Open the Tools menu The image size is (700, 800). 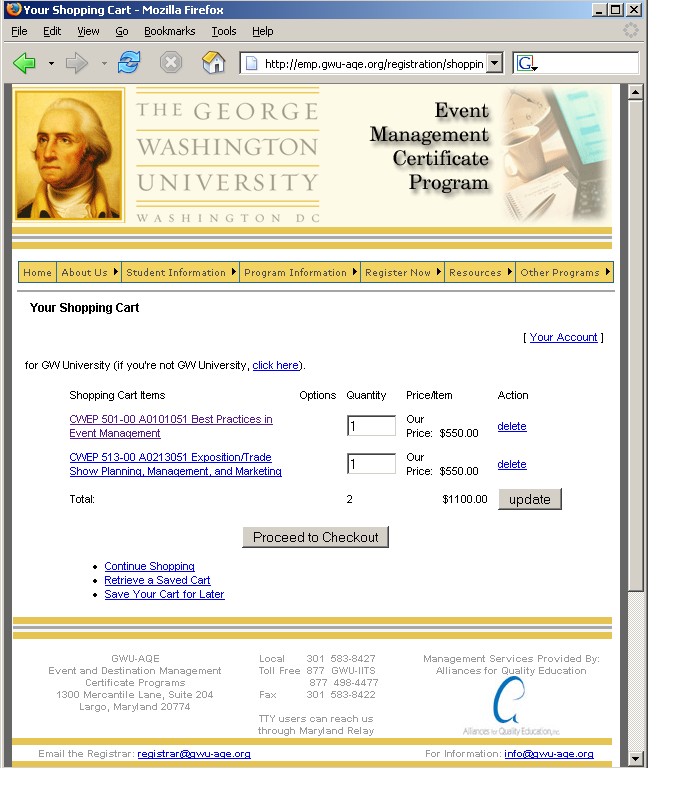pos(224,31)
